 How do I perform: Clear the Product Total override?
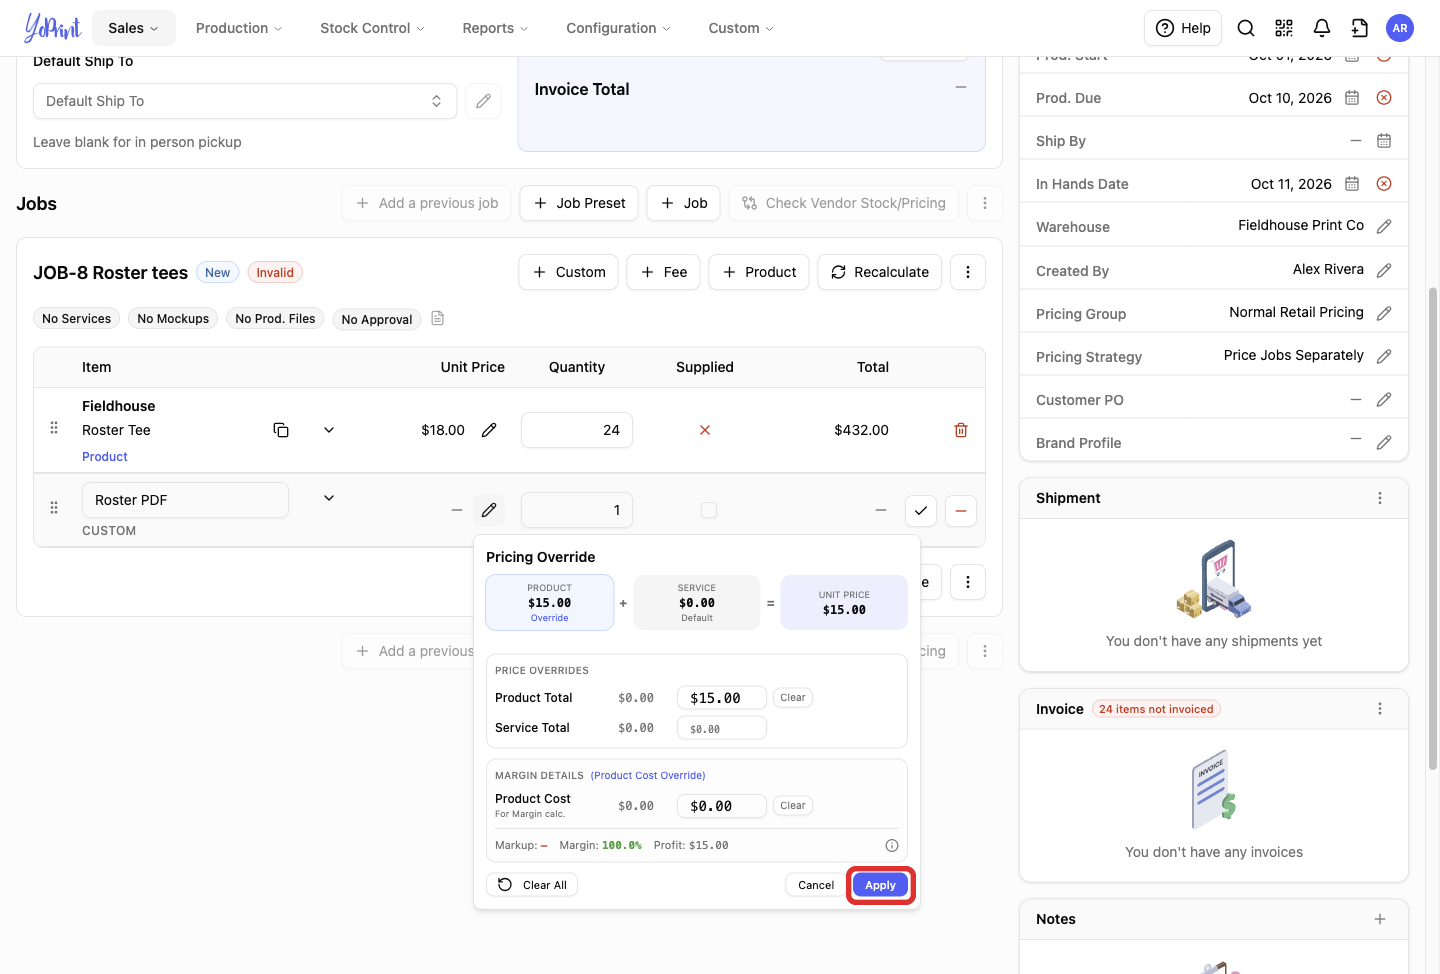click(793, 698)
